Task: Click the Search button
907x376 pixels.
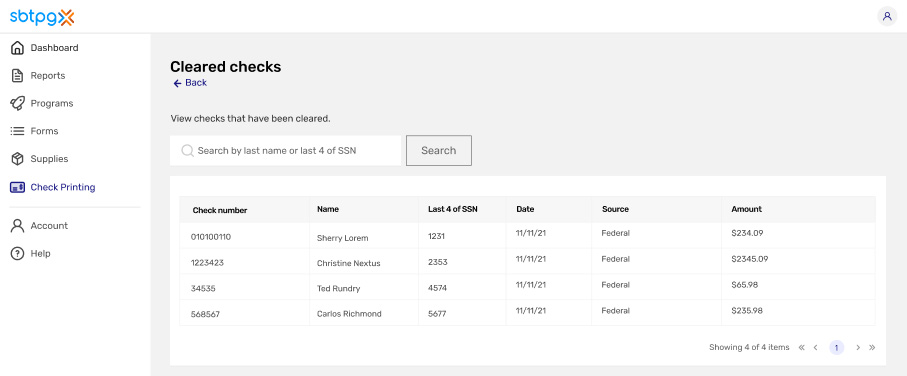Action: coord(438,150)
